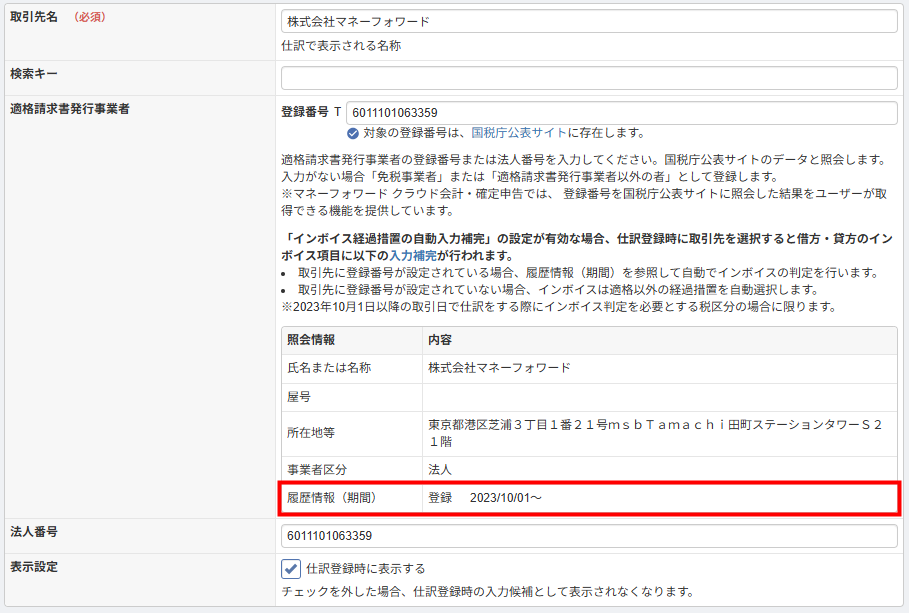
Task: Click the 所在地等 row label
Action: [311, 433]
